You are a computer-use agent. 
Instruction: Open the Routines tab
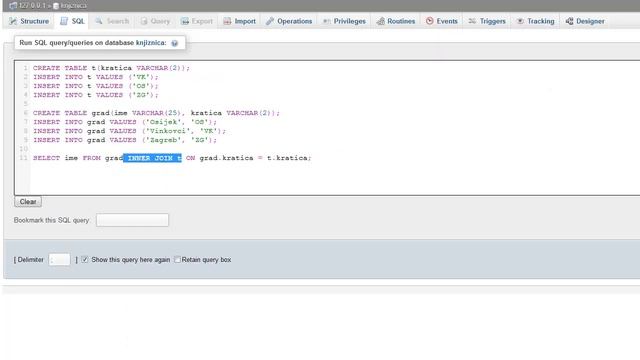tap(396, 21)
